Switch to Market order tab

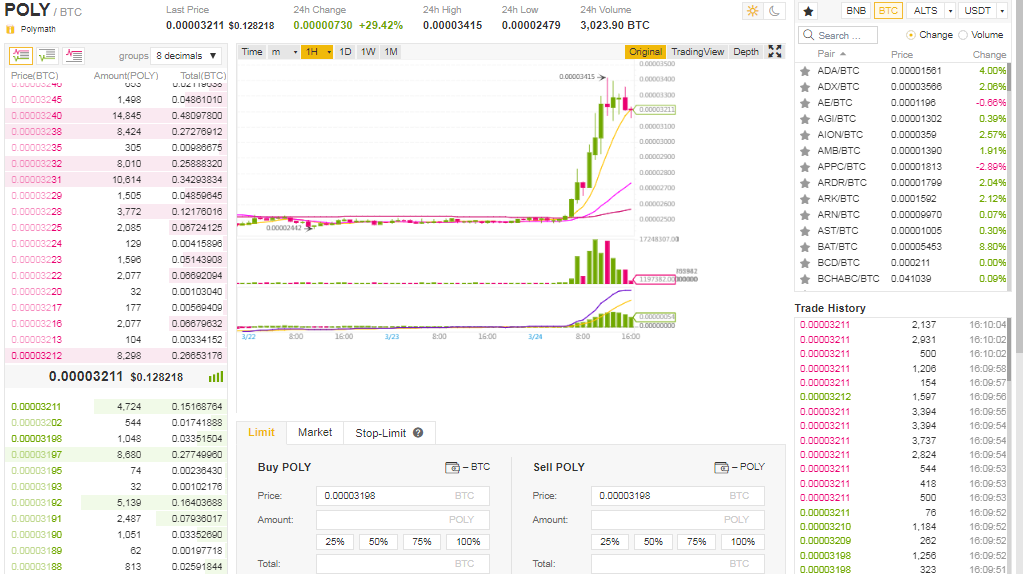tap(315, 432)
